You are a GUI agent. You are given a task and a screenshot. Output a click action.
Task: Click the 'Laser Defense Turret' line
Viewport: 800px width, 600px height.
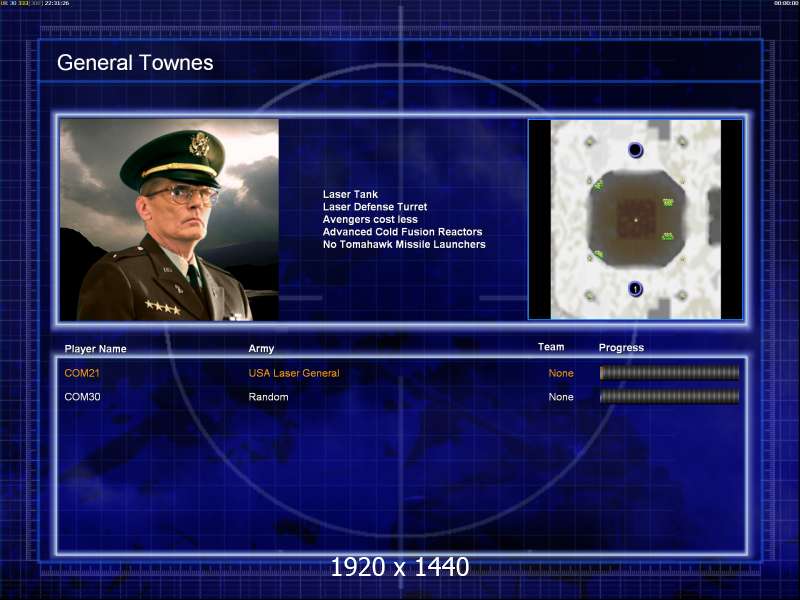pyautogui.click(x=375, y=207)
